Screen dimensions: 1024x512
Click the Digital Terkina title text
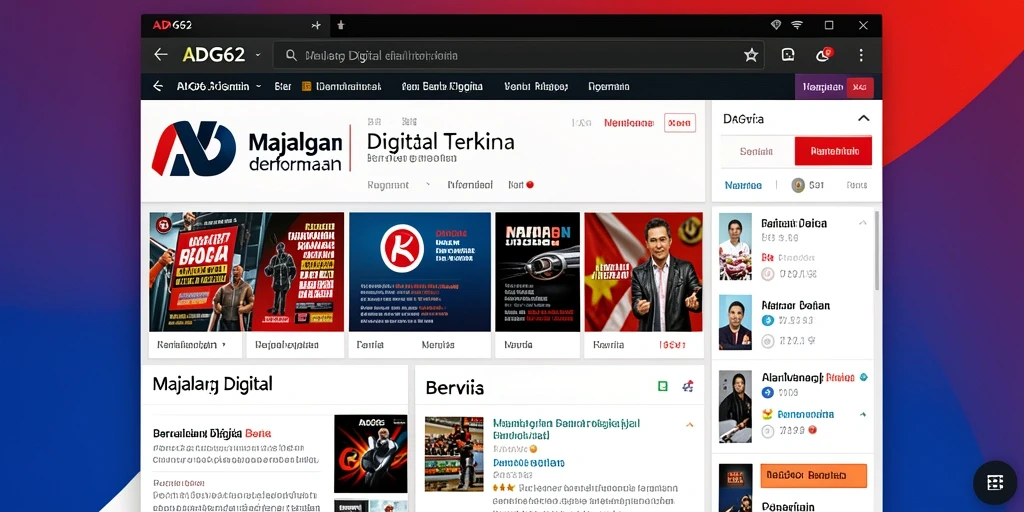[441, 142]
